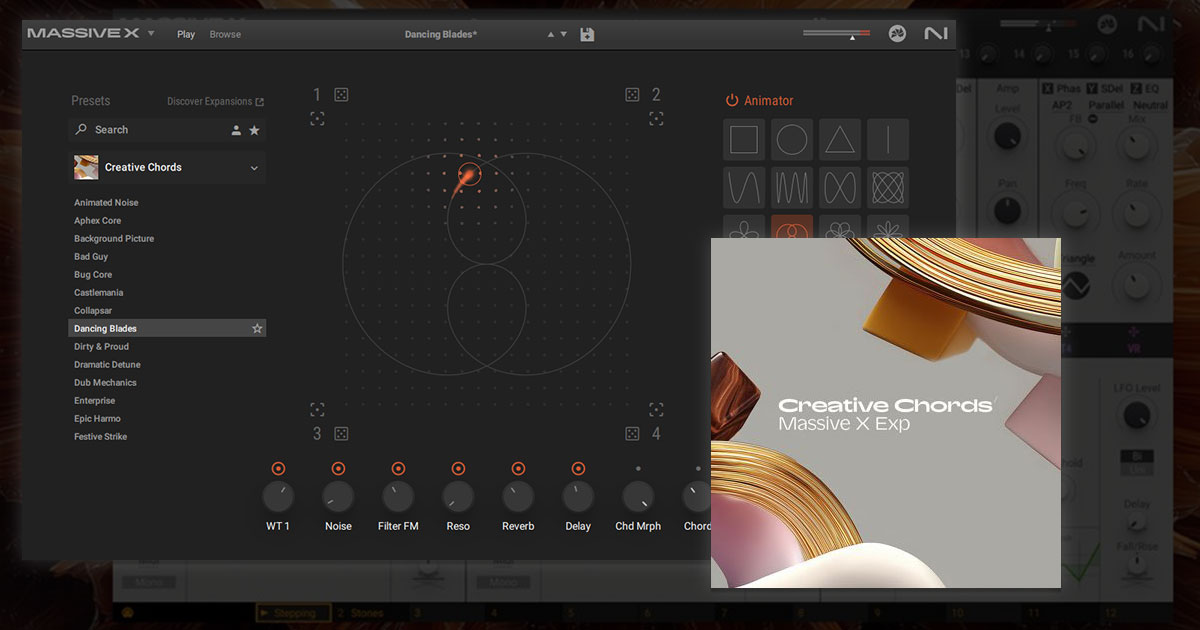
Task: Select the triangle Animator shape
Action: coord(841,139)
